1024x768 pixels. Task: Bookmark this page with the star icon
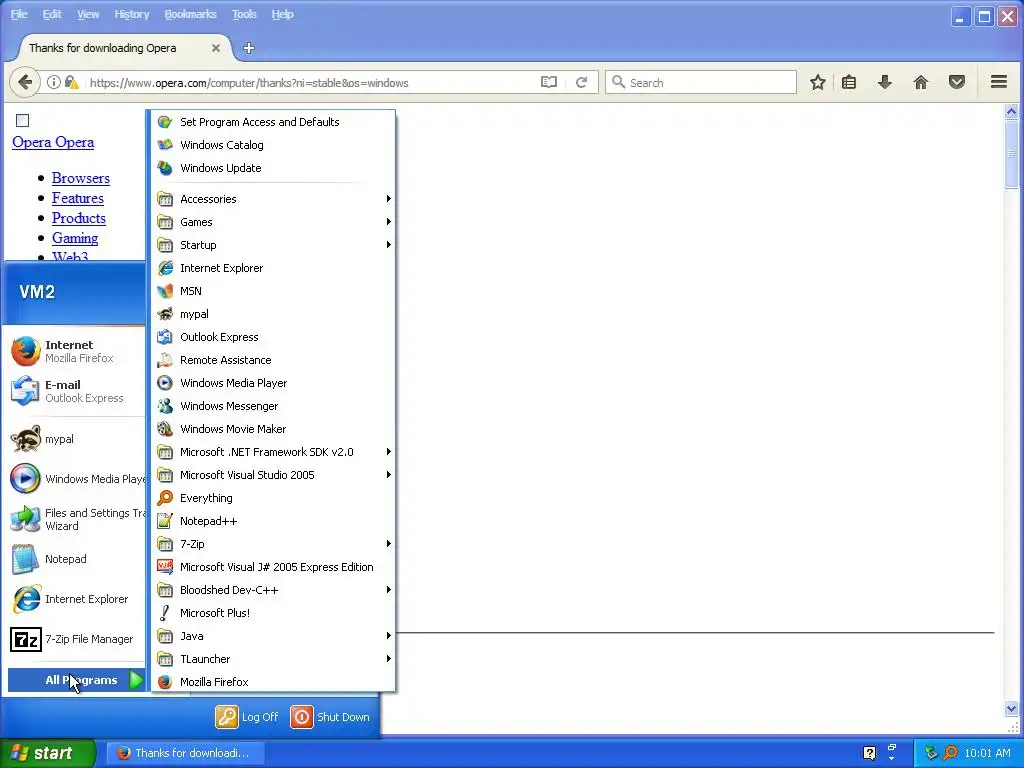click(x=818, y=82)
